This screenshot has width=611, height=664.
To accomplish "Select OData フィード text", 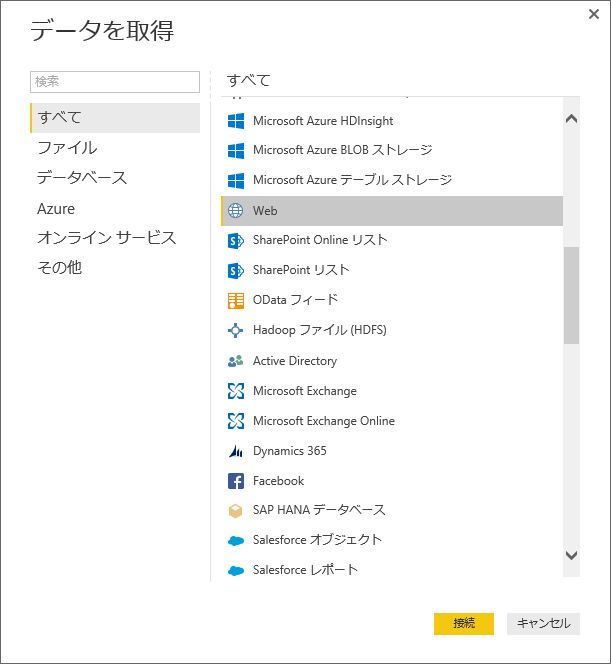I will [x=295, y=300].
